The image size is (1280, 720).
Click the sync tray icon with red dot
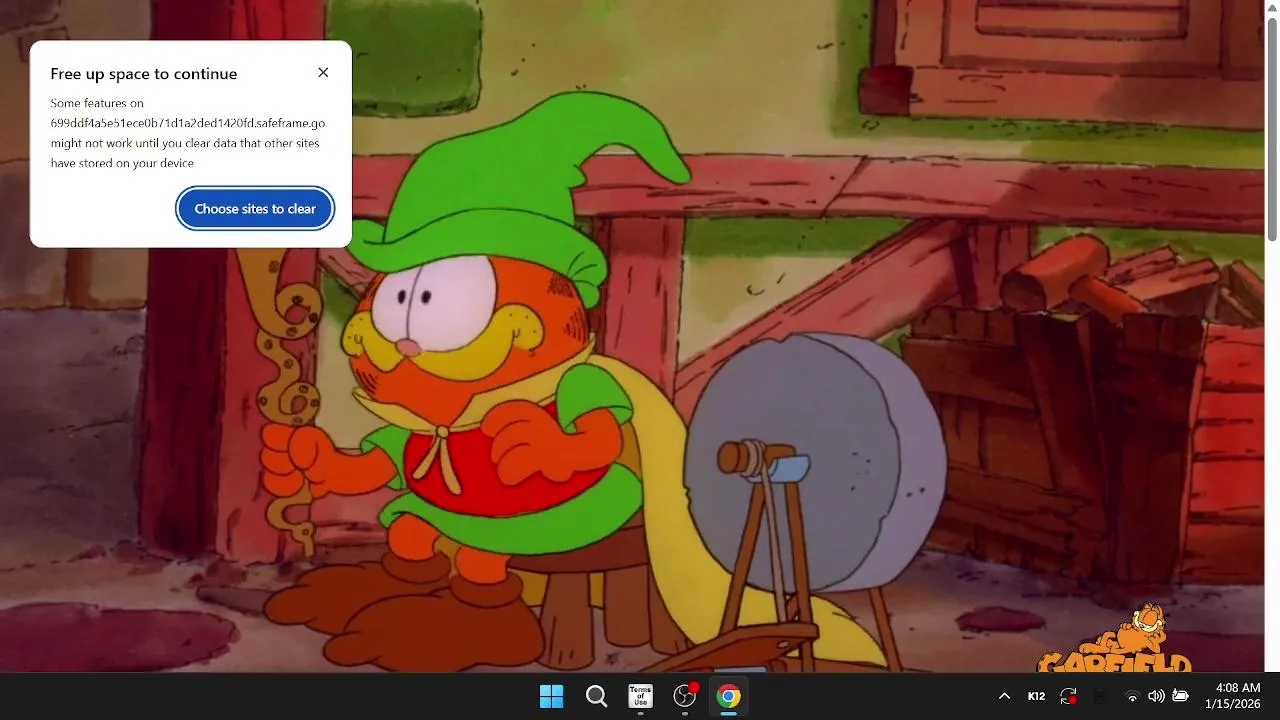1069,696
